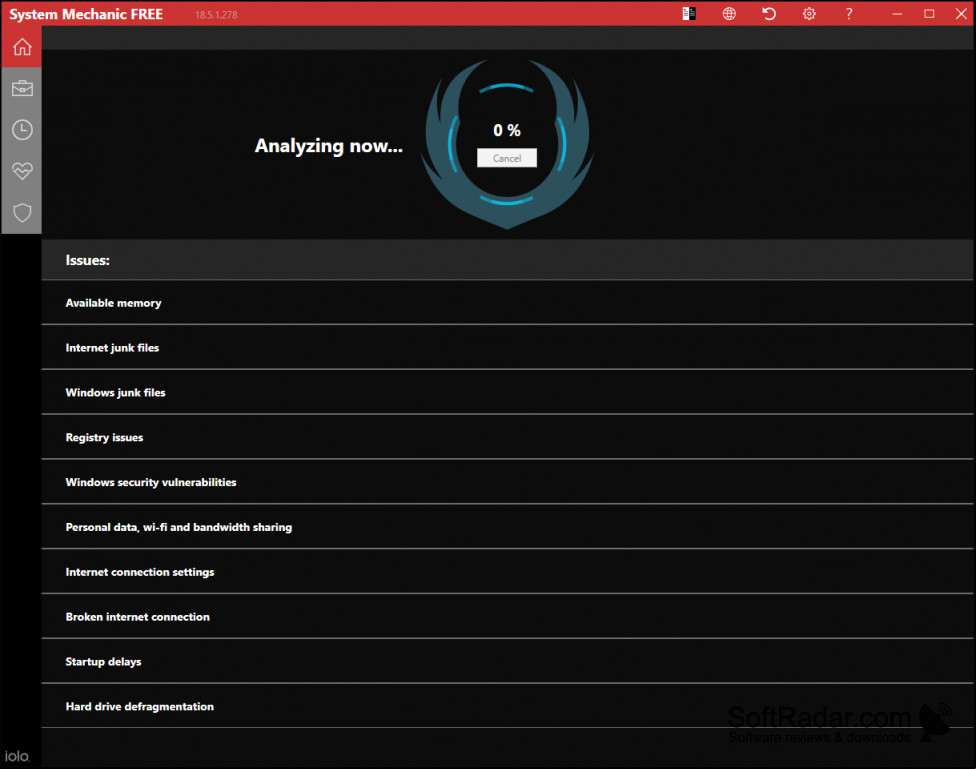Image resolution: width=976 pixels, height=769 pixels.
Task: Open the shield Security sidebar icon
Action: coord(22,212)
